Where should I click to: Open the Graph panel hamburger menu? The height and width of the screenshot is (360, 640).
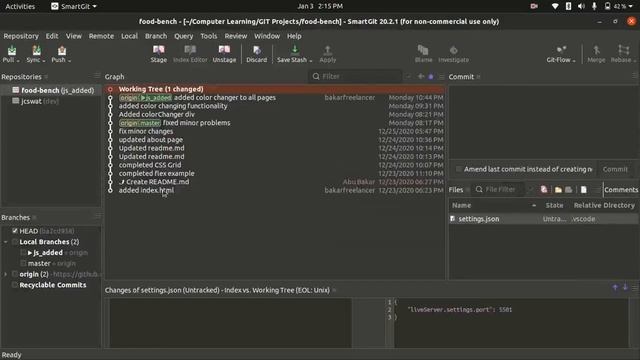(441, 76)
